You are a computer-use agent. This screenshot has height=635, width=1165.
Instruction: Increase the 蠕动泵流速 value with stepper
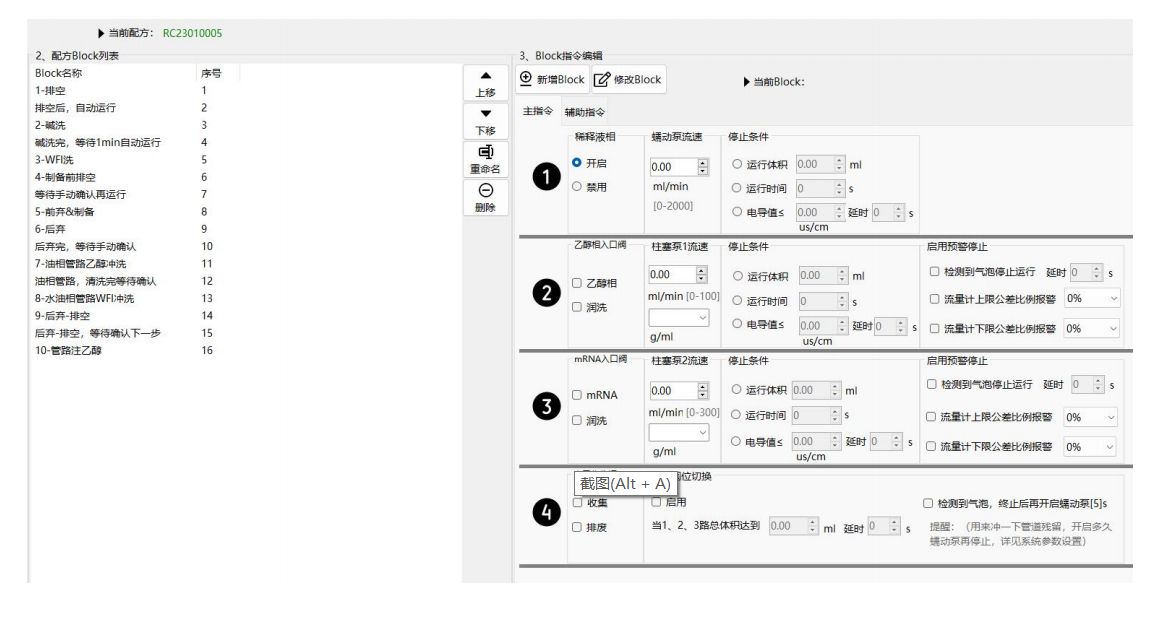(x=702, y=162)
